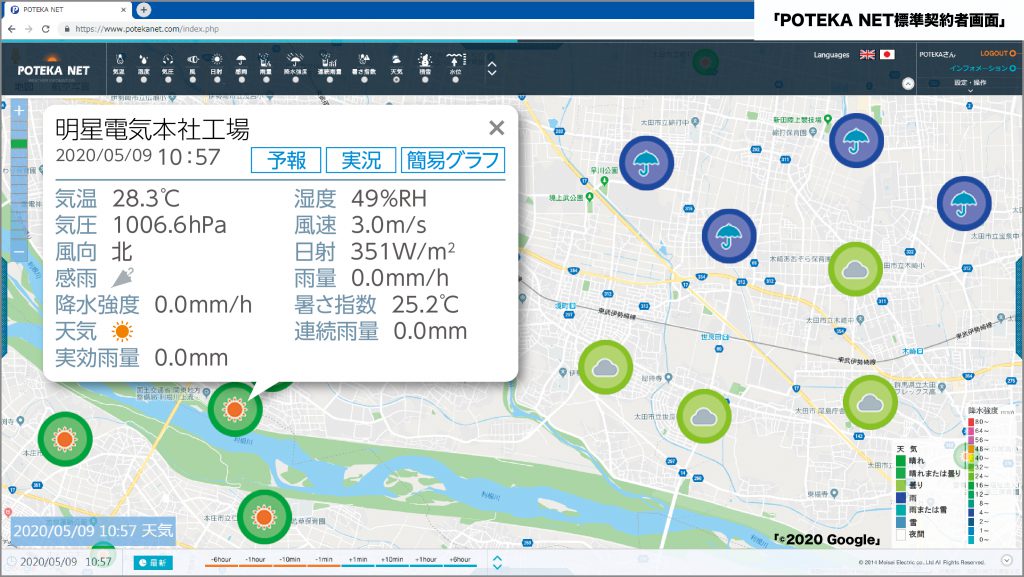Click the 気温 thermometer icon
Image resolution: width=1024 pixels, height=577 pixels.
(x=119, y=59)
